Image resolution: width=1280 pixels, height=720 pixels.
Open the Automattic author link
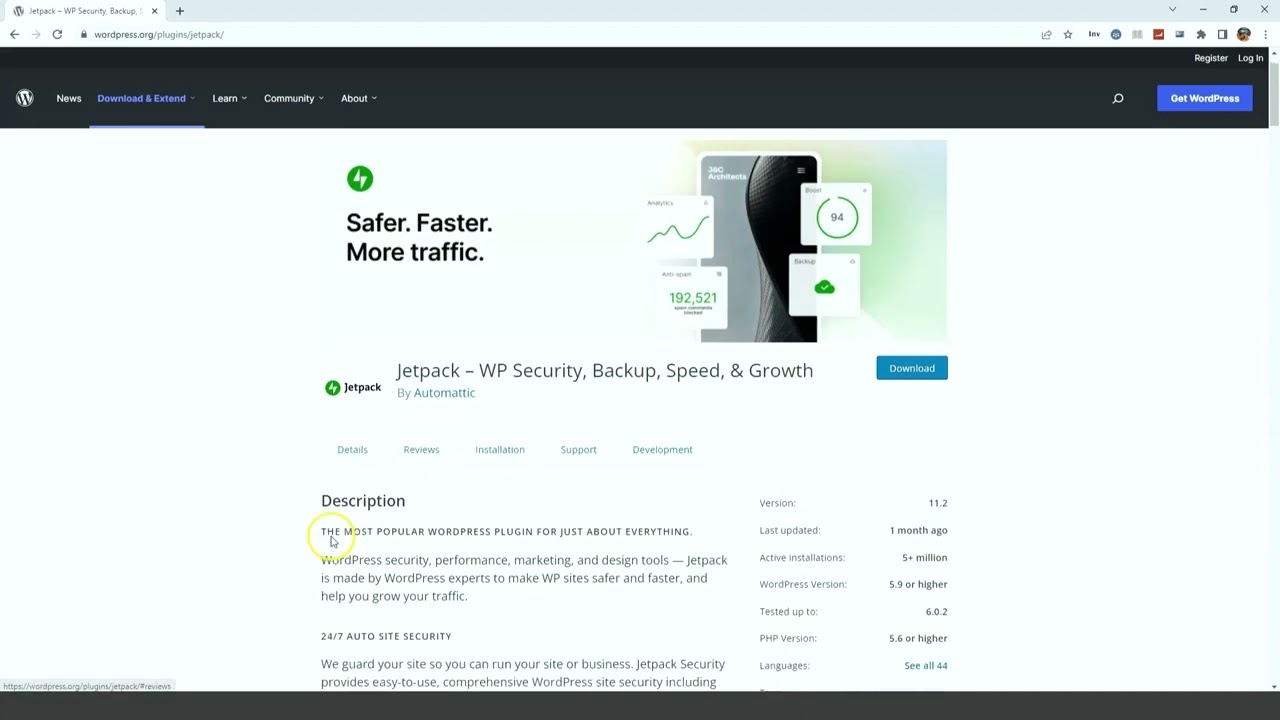[444, 393]
